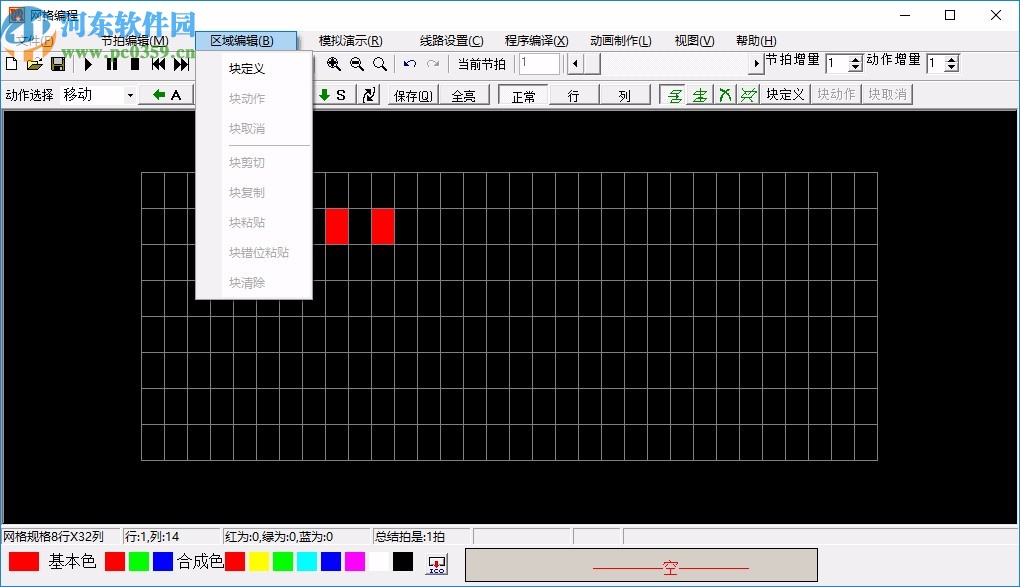This screenshot has width=1020, height=587.
Task: Select the black color swatch
Action: point(403,562)
